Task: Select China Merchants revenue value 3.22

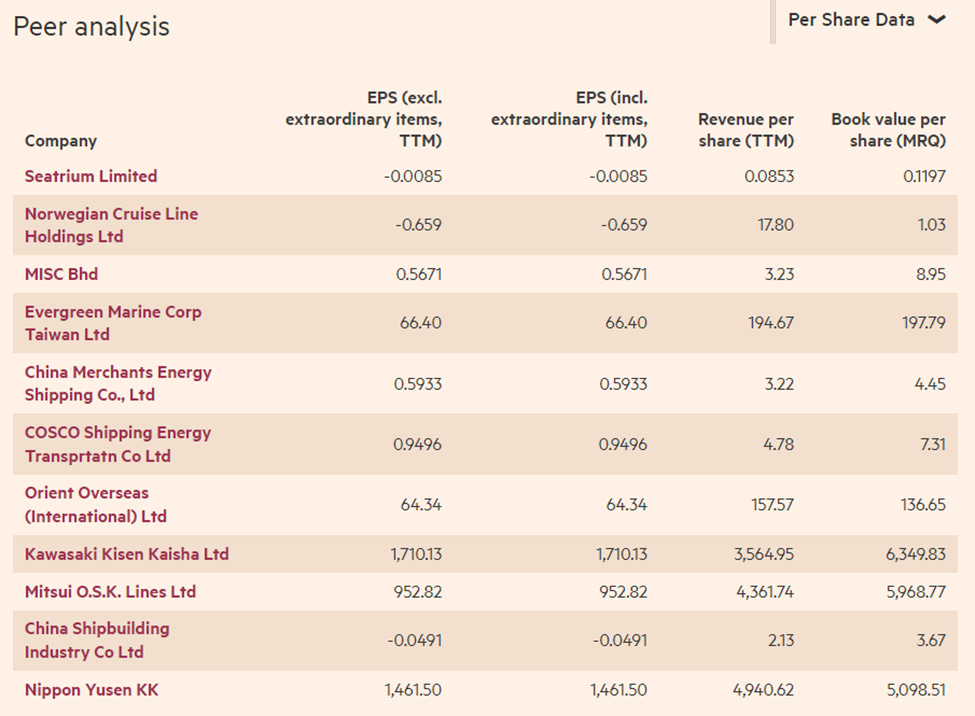Action: point(779,384)
